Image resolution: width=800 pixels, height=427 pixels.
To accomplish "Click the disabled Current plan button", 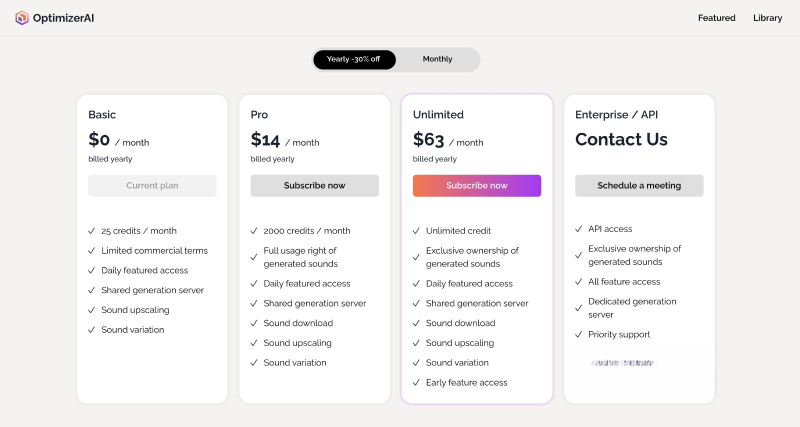I will point(152,185).
